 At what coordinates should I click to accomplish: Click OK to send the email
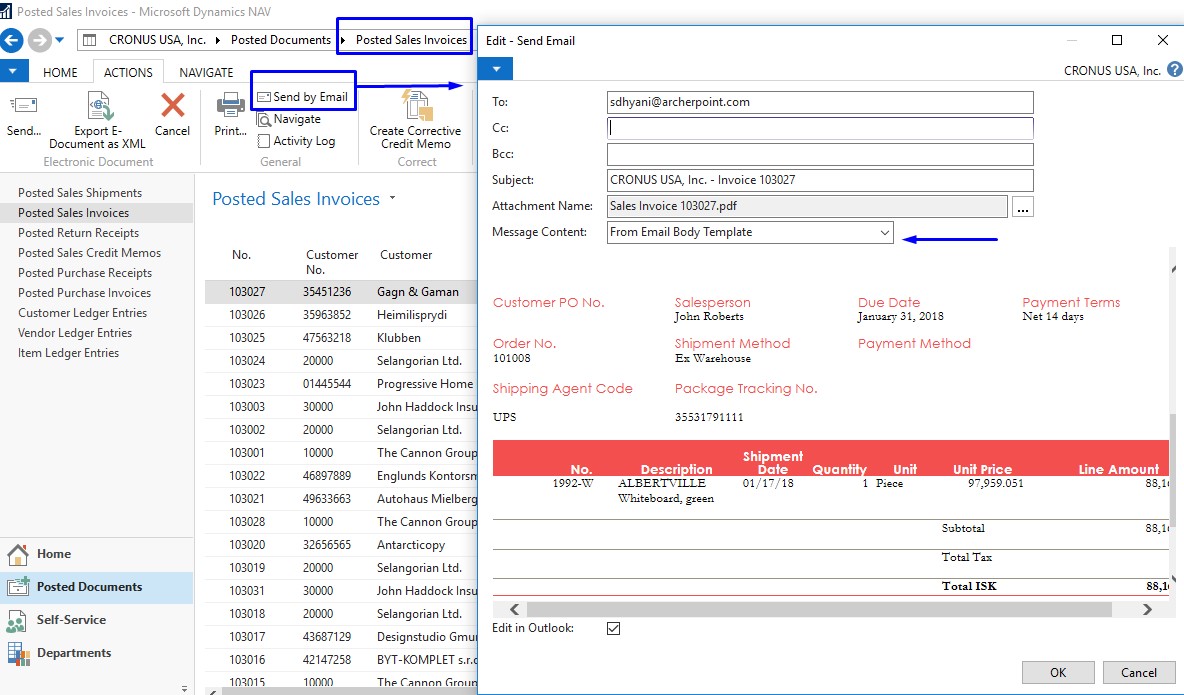(1058, 672)
